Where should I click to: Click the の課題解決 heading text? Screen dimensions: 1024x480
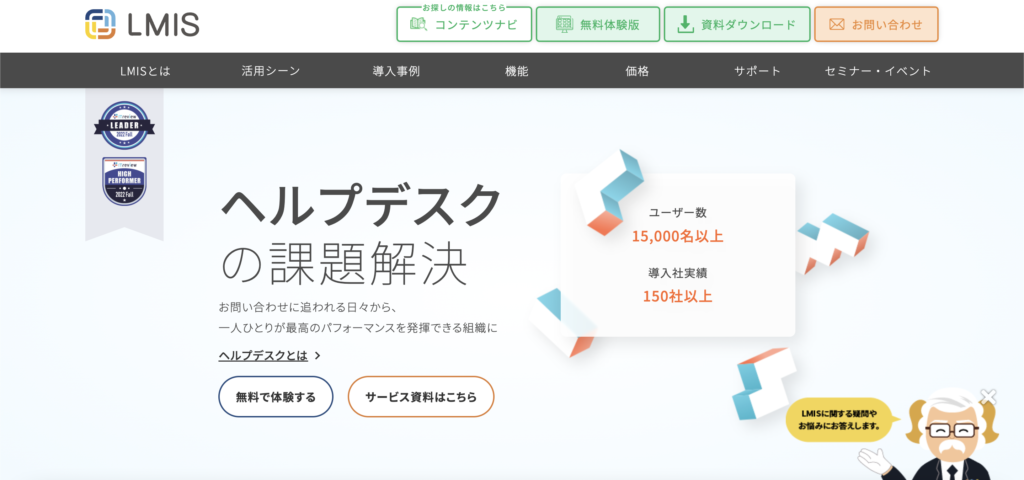[344, 264]
